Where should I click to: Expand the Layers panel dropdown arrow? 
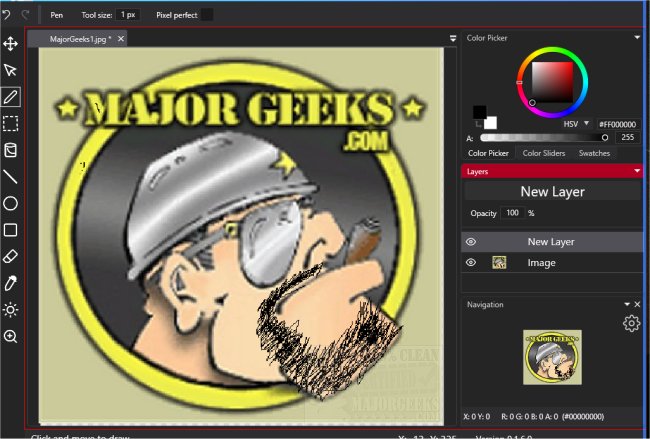pos(637,172)
